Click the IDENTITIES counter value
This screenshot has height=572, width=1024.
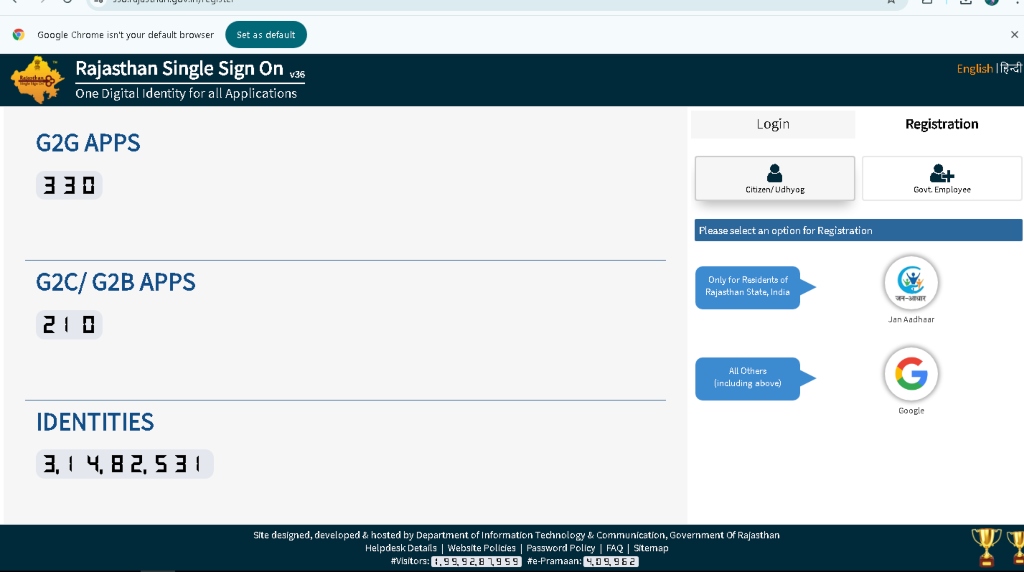click(x=125, y=464)
